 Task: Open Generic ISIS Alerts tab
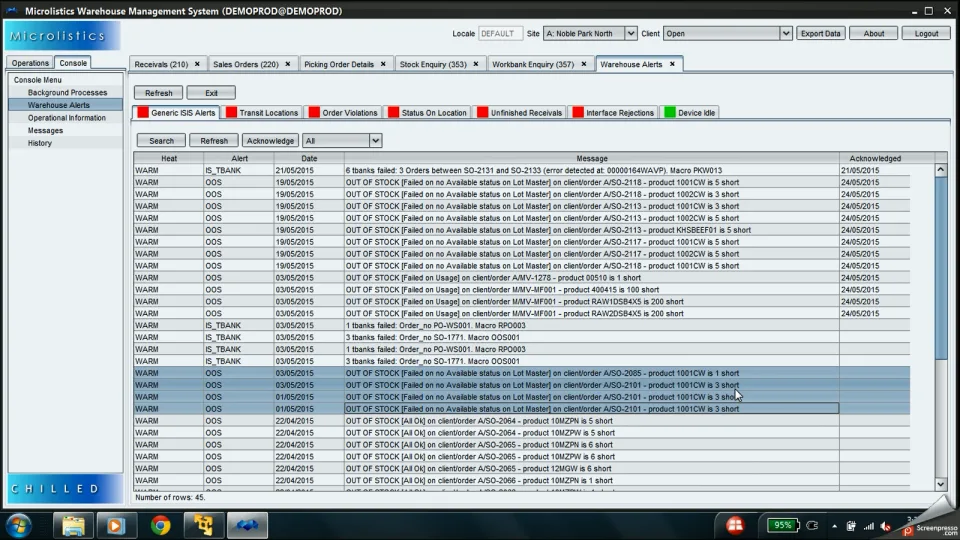[x=176, y=113]
